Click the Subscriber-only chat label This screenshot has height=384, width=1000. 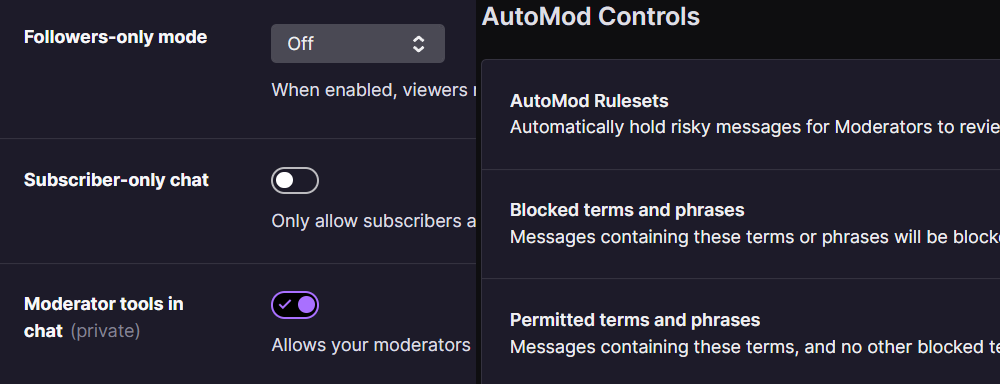116,180
